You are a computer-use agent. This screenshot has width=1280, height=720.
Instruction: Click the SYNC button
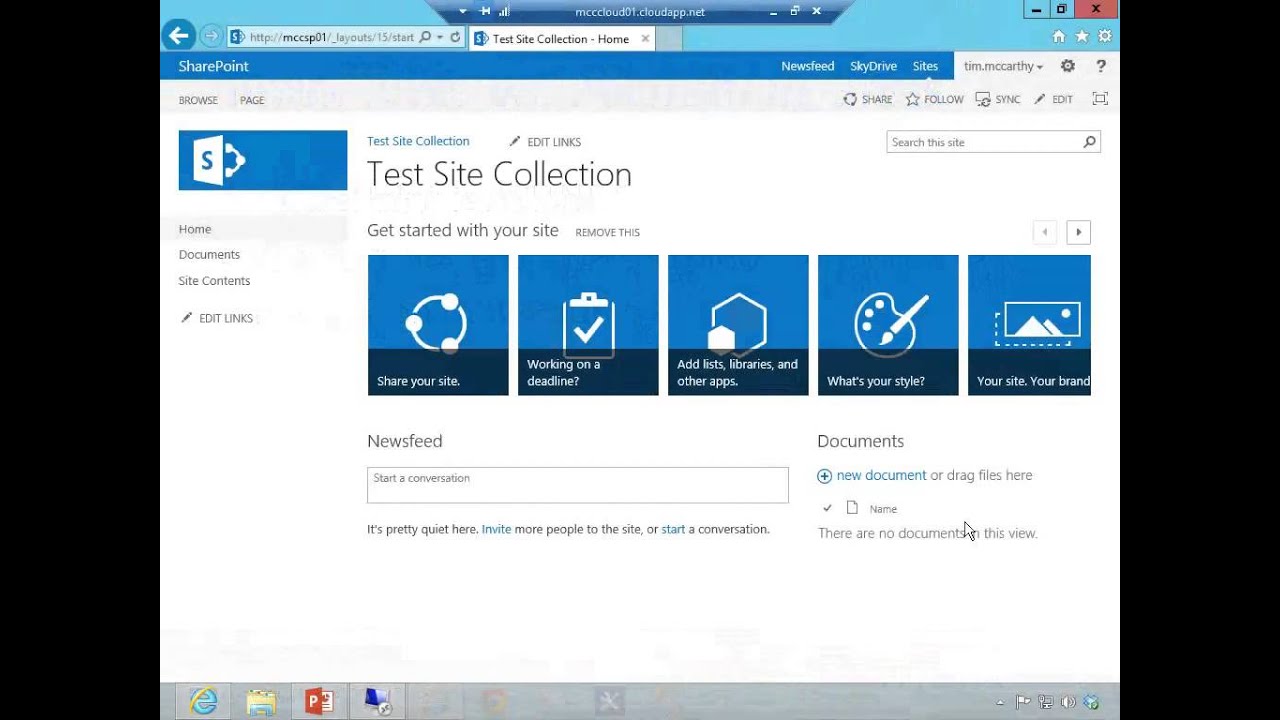(998, 99)
